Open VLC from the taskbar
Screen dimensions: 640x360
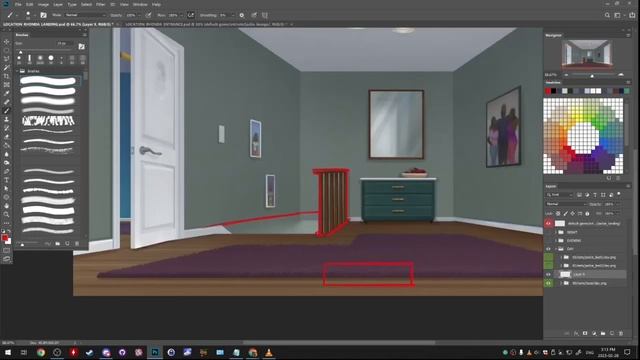pyautogui.click(x=269, y=352)
